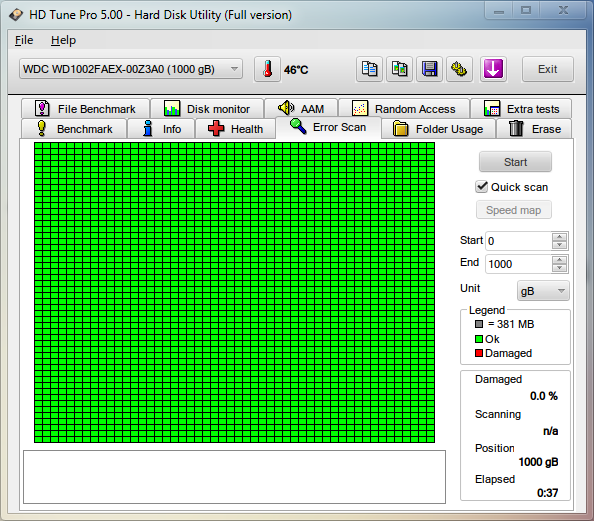Toggle the Quick scan checkbox
594x521 pixels.
pos(481,186)
